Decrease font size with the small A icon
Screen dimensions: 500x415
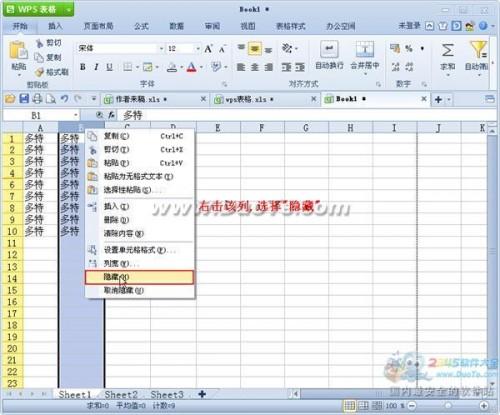(x=222, y=49)
